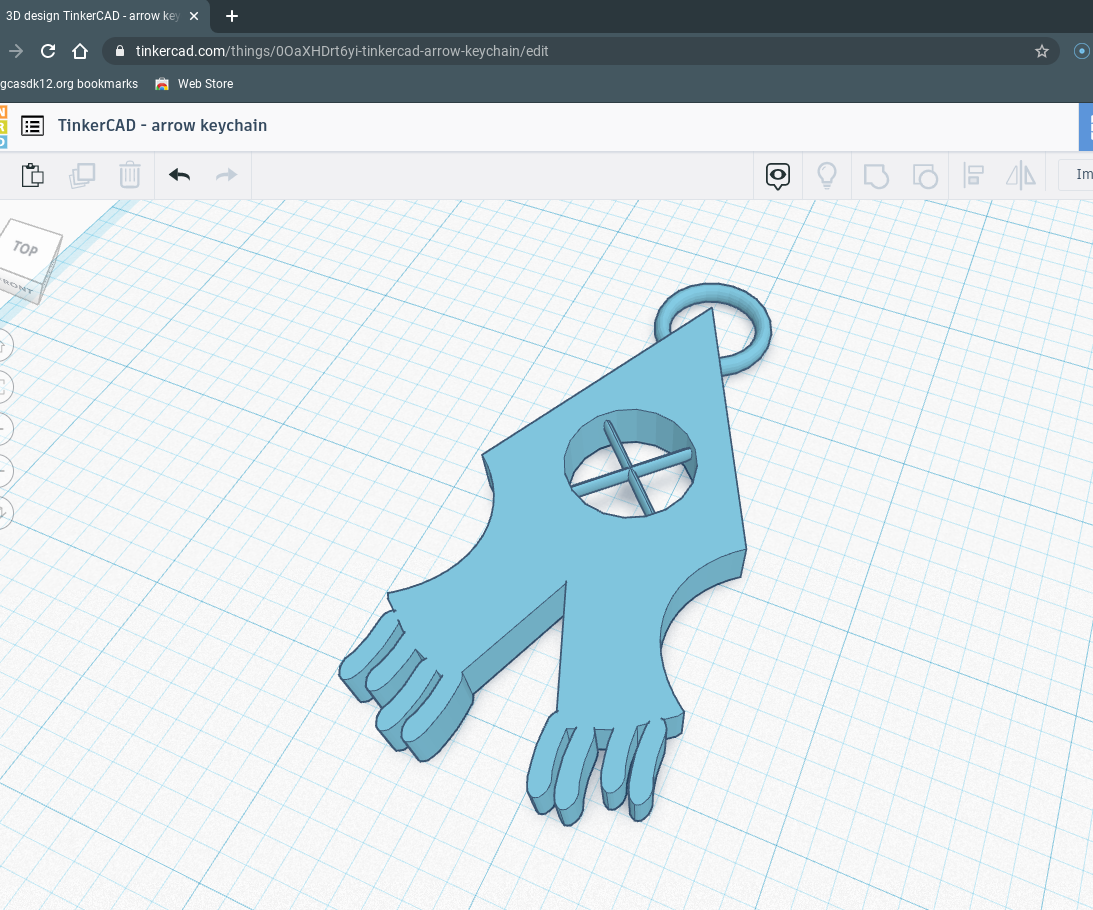Click the Mirror flip tool icon
Viewport: 1093px width, 910px height.
pos(1020,175)
